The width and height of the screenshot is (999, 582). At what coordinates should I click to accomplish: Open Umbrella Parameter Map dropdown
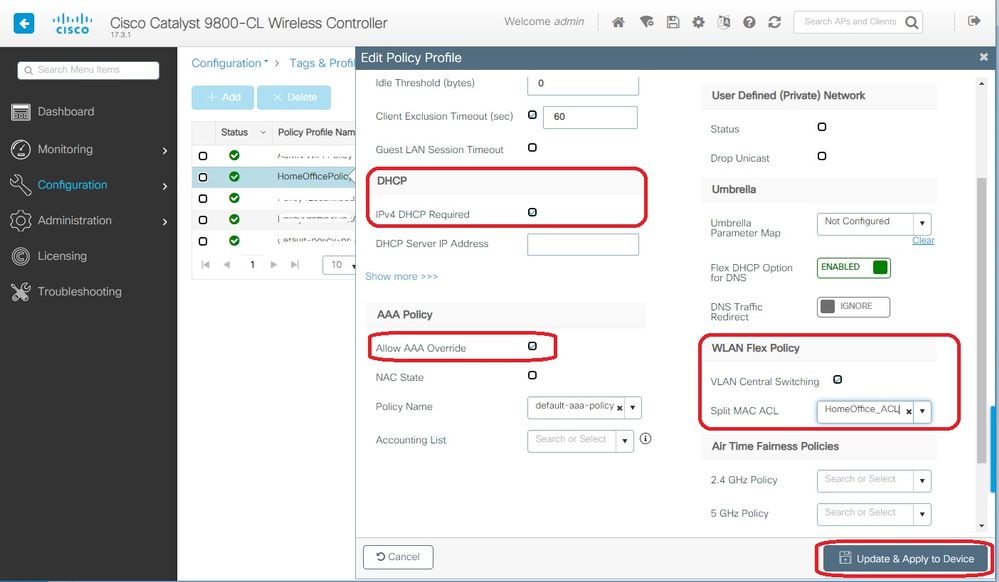point(874,223)
